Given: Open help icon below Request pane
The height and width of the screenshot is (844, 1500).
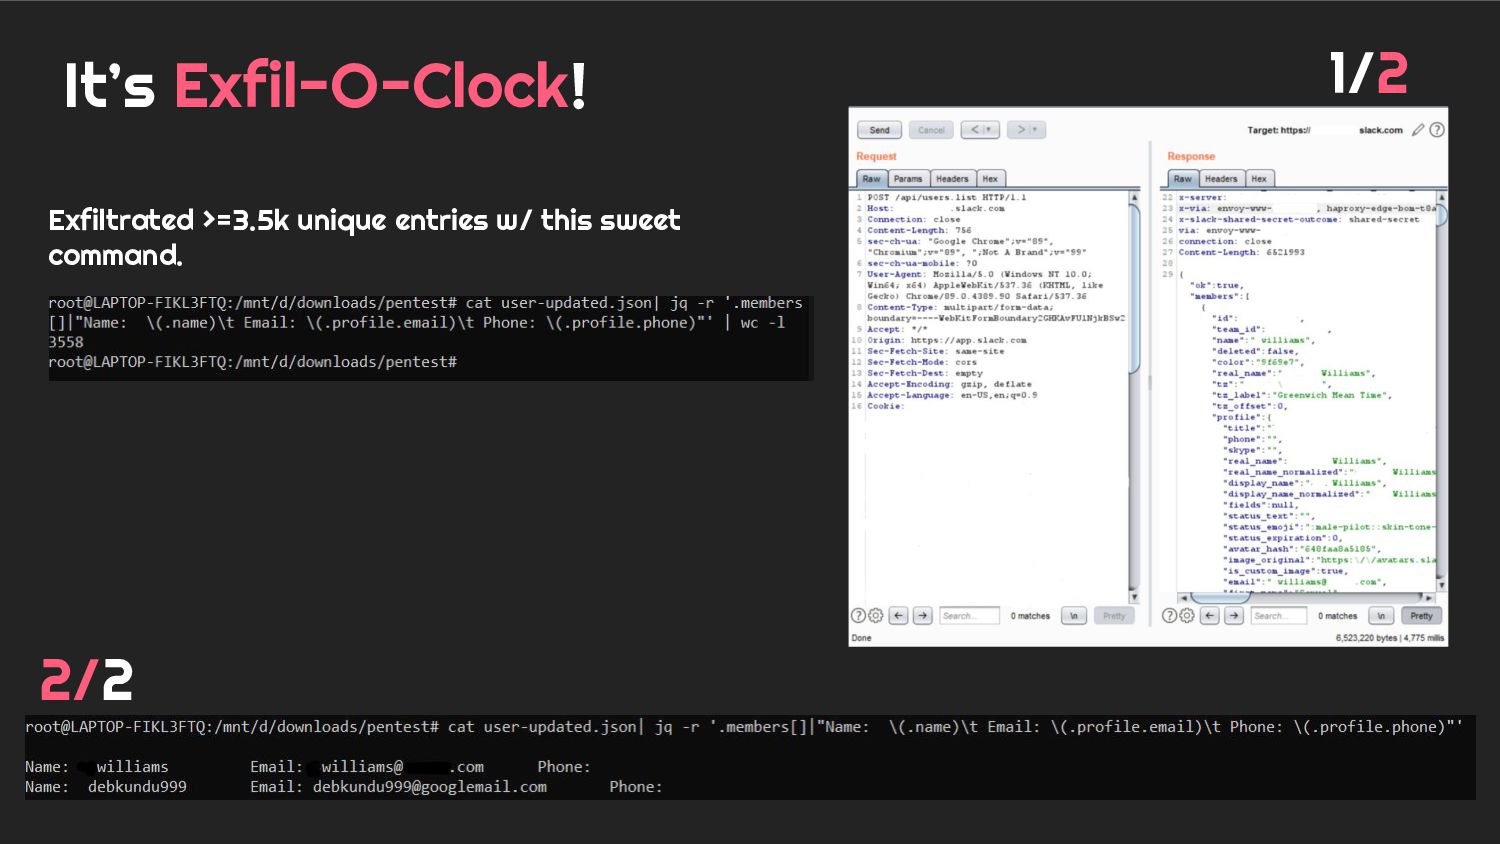Looking at the screenshot, I should pyautogui.click(x=858, y=616).
